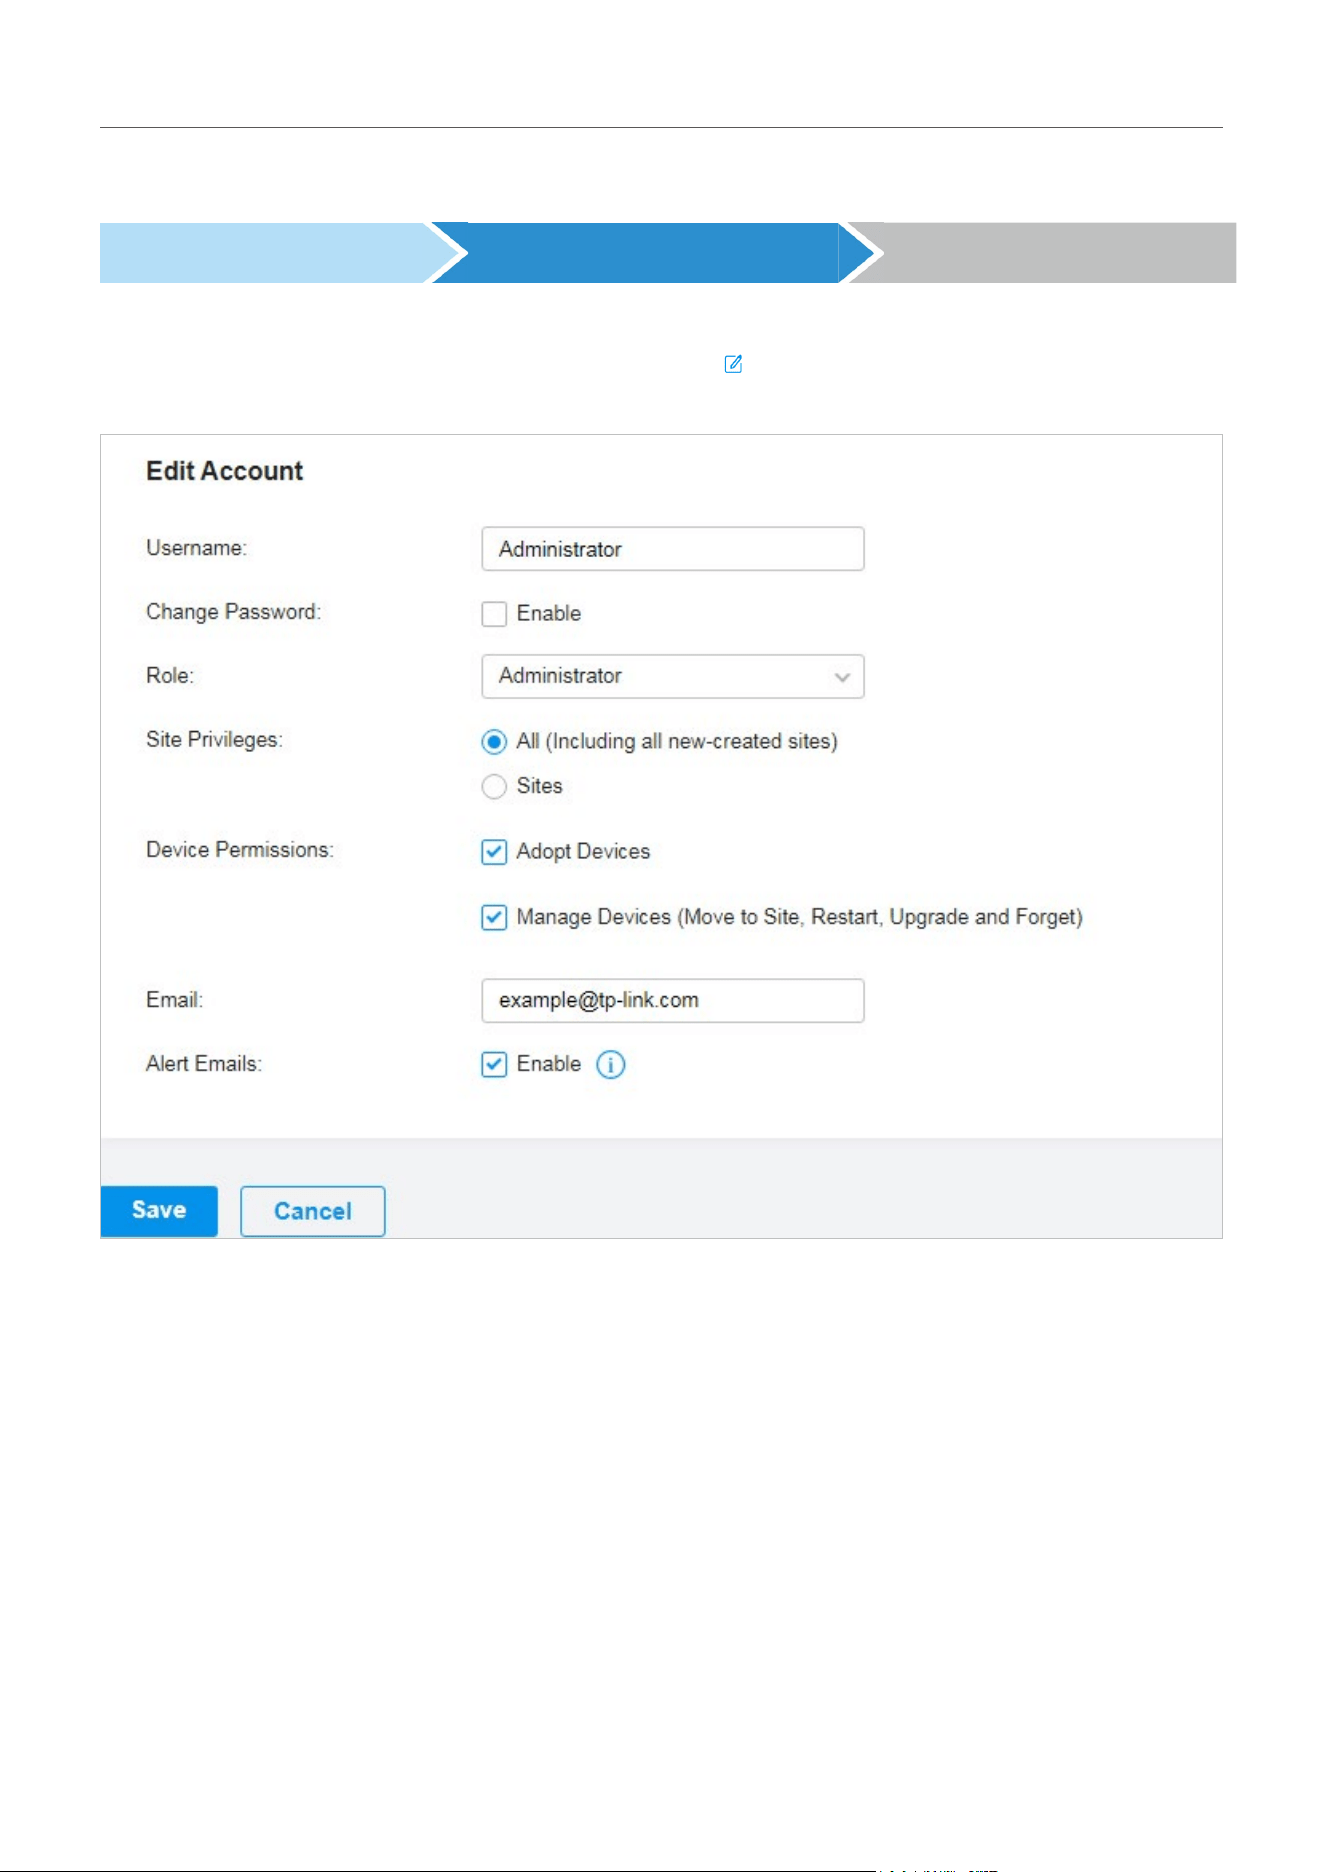The height and width of the screenshot is (1872, 1324).
Task: Save the account changes
Action: 159,1211
